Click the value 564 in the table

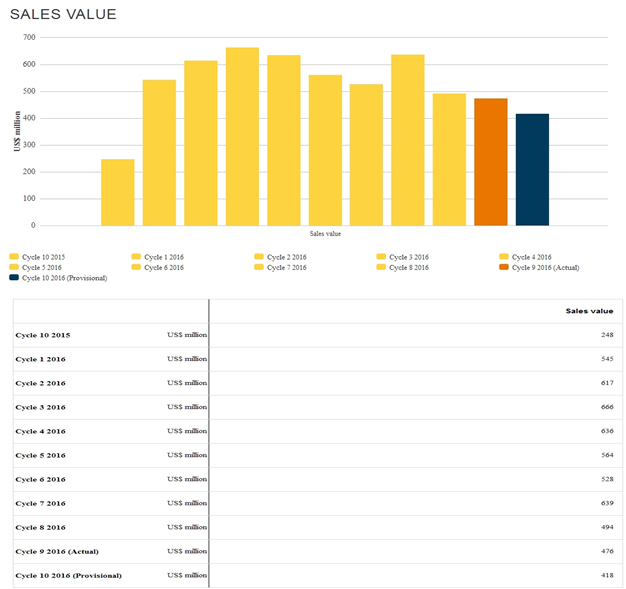pos(607,455)
